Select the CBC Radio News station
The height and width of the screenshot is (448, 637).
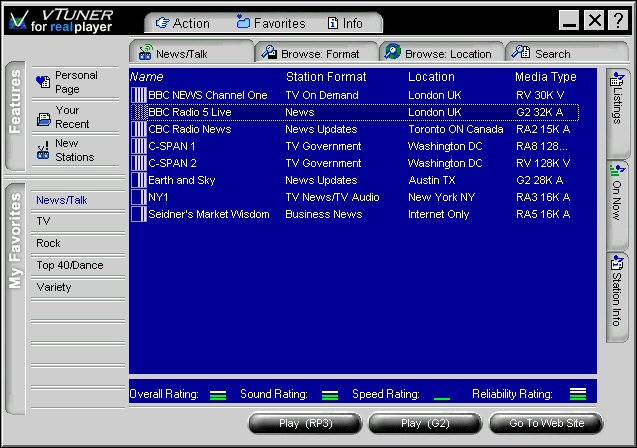(x=355, y=129)
